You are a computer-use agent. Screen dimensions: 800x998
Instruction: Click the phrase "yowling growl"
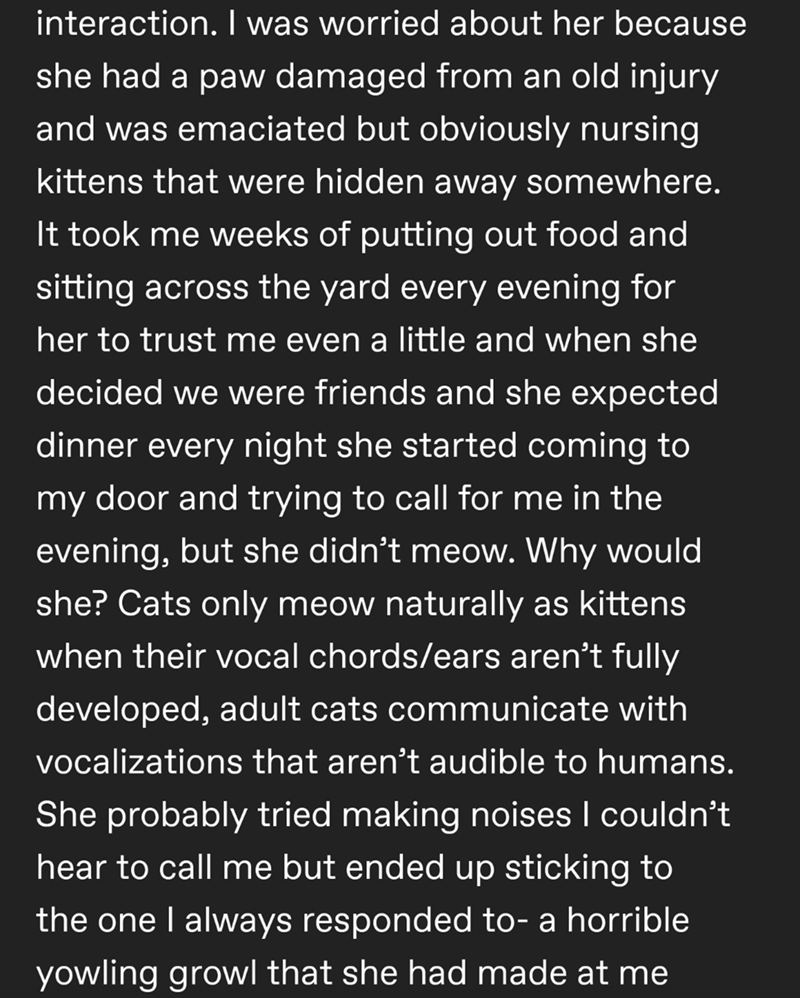147,974
